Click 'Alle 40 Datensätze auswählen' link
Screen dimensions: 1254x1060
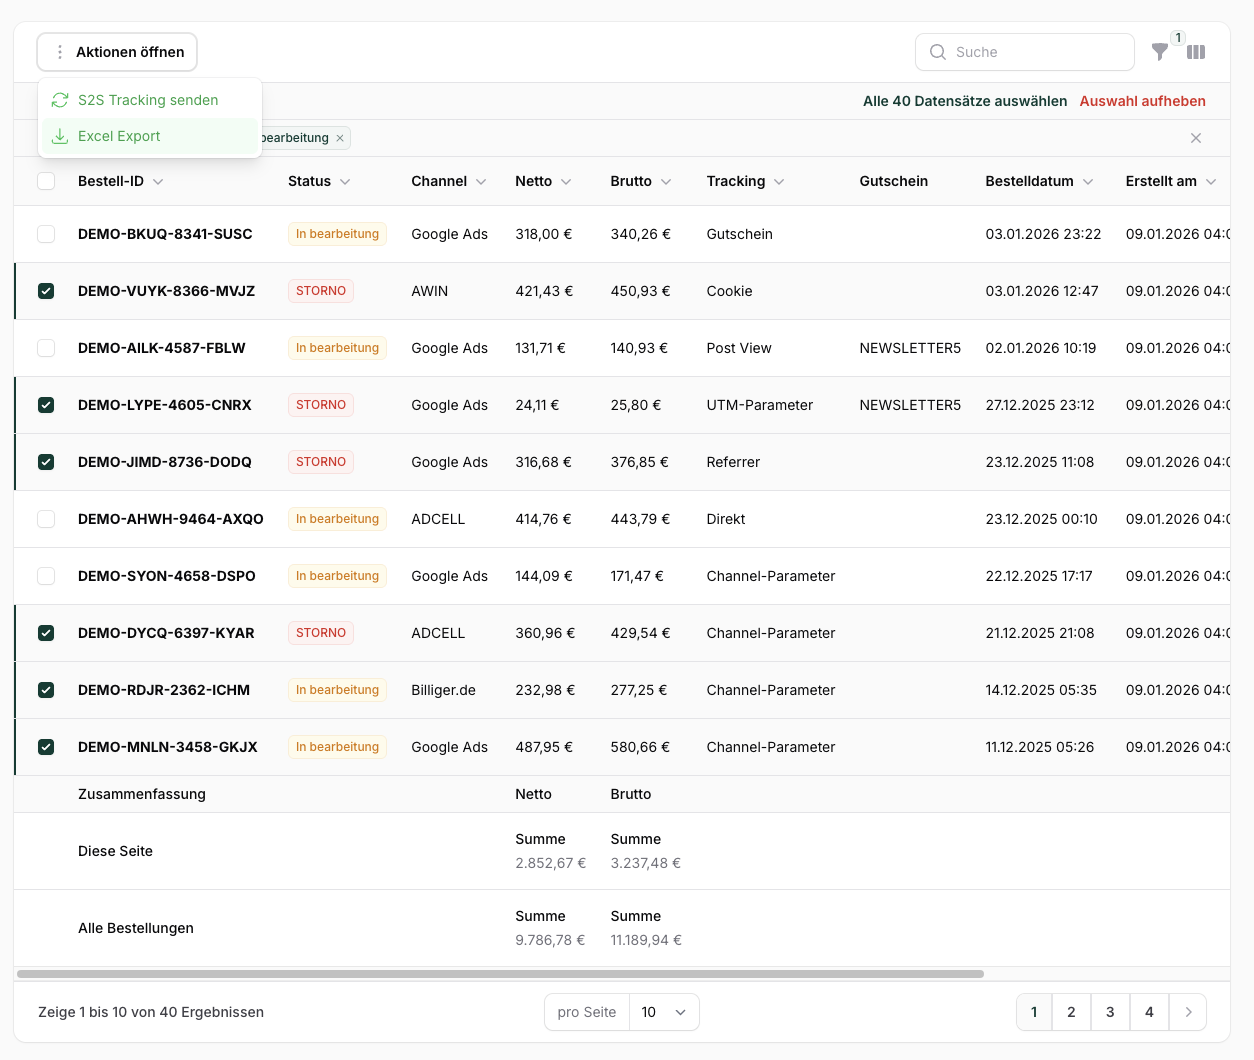[x=964, y=101]
